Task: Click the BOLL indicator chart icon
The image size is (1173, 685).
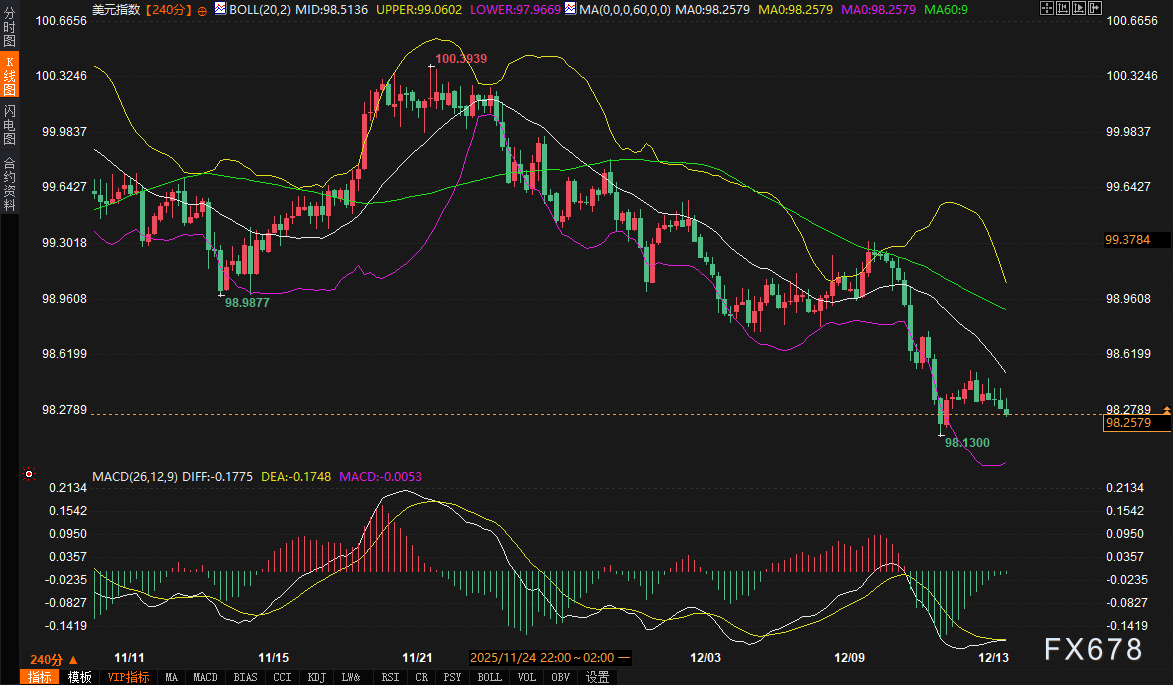Action: [222, 10]
